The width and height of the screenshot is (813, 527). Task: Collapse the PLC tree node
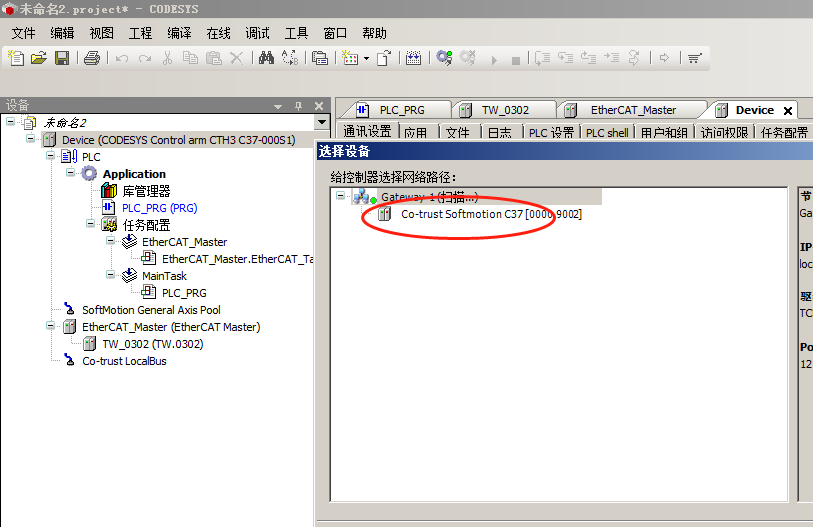point(50,156)
